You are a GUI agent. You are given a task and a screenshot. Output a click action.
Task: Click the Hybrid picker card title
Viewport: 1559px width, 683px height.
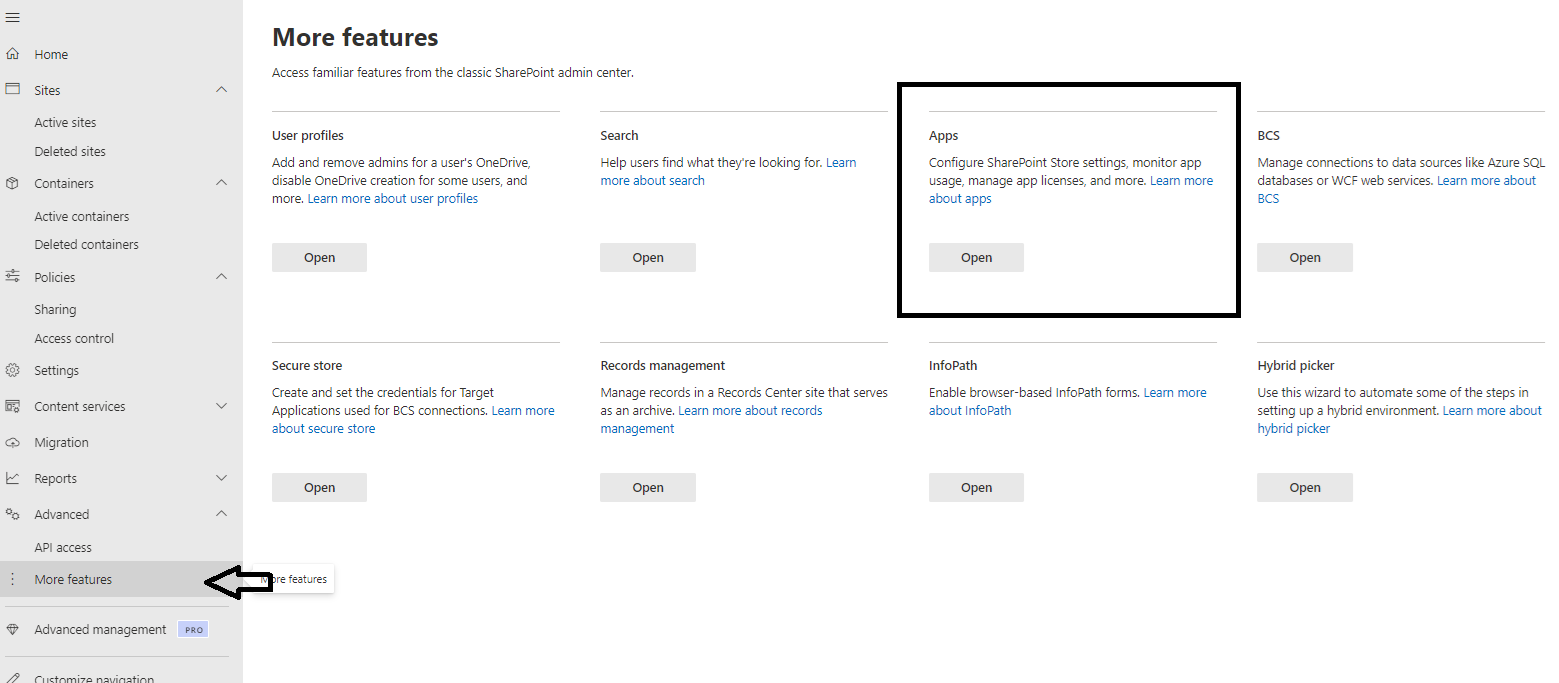pos(1296,365)
